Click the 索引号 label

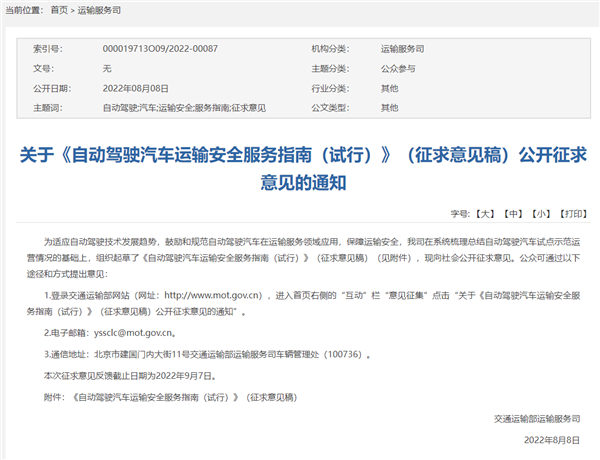tap(47, 49)
